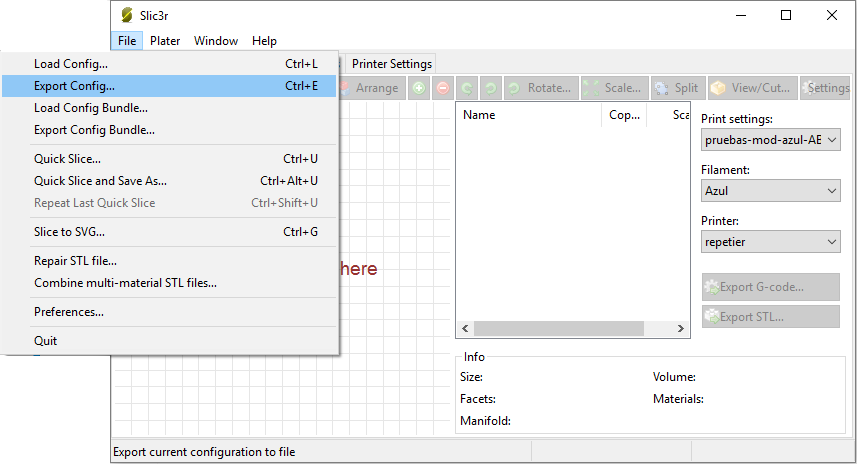Click the 'Materials:' label in Info
857x464 pixels.
pos(678,399)
